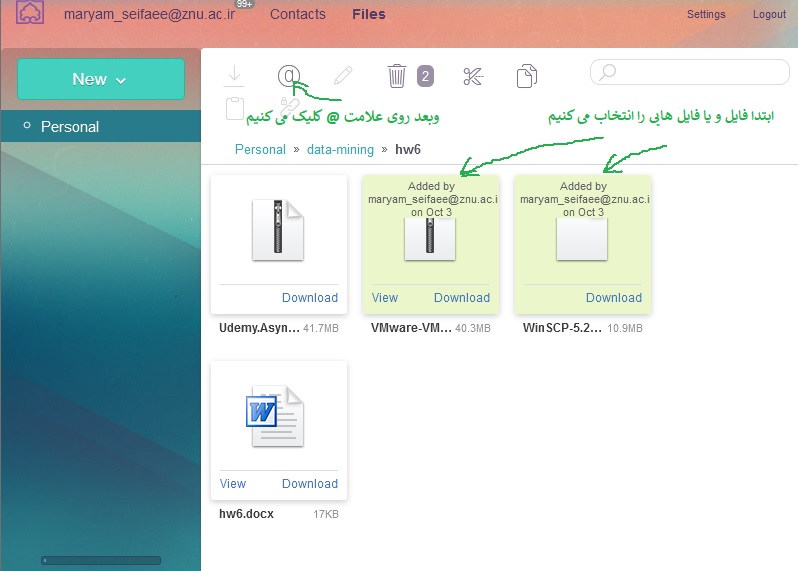Click the 17KB file size label

pos(326,514)
